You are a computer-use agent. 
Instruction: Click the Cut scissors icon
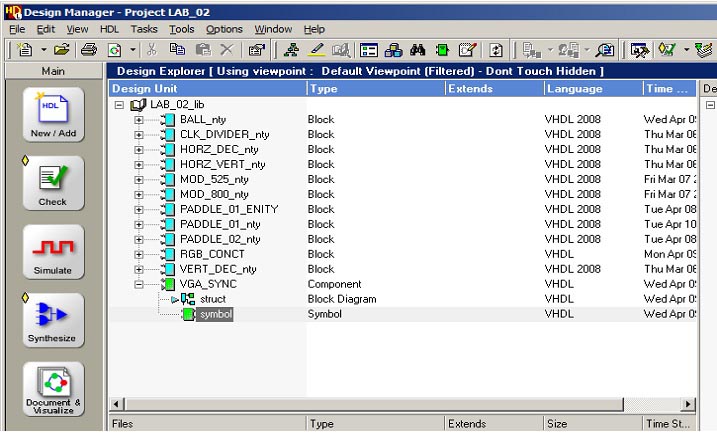(x=152, y=49)
